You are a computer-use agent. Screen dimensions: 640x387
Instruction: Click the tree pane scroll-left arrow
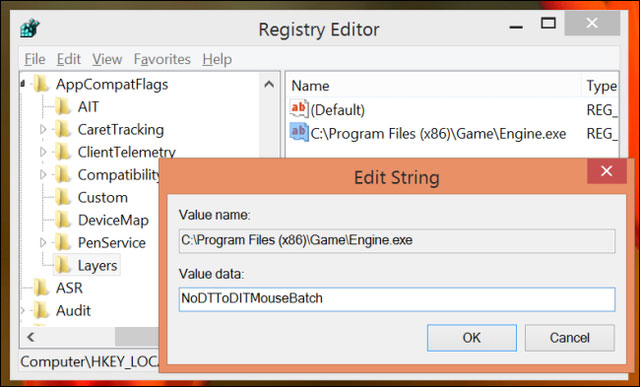coord(30,337)
